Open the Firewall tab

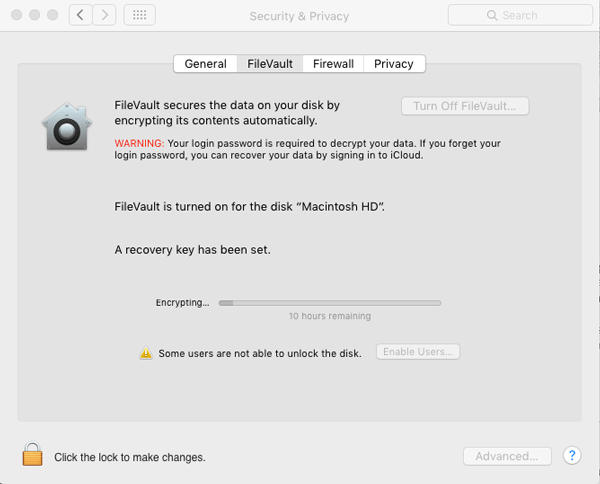click(333, 64)
